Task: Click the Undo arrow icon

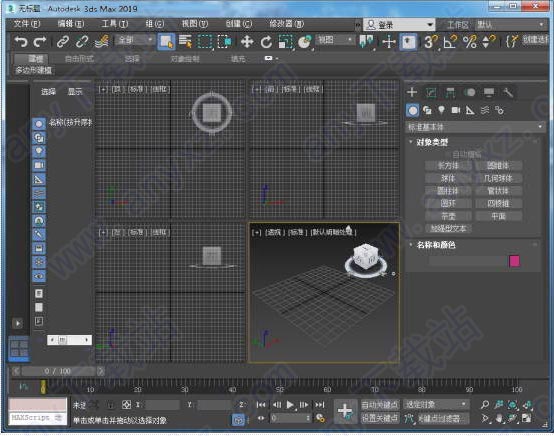Action: tap(21, 42)
